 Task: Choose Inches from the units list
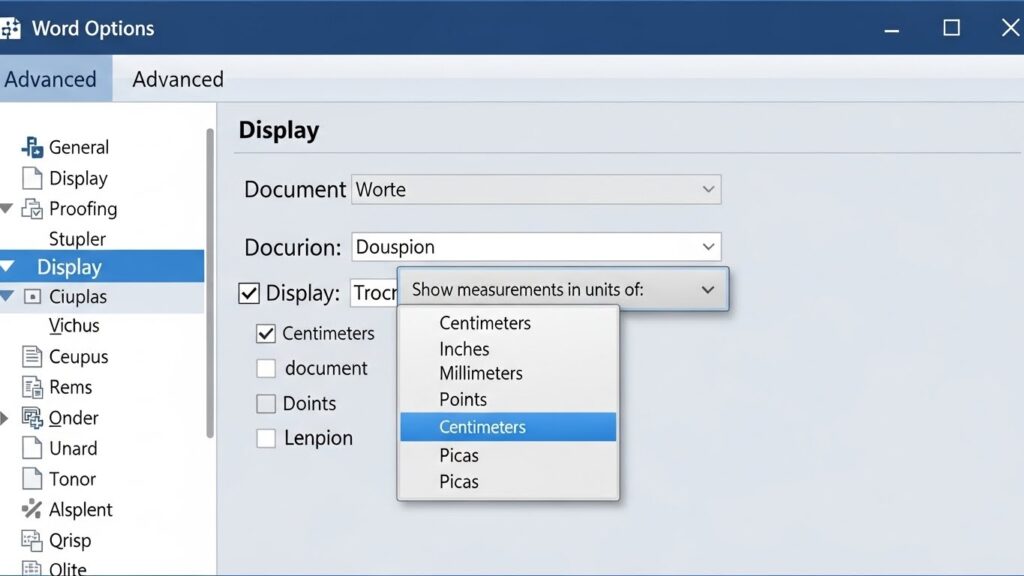pos(464,349)
